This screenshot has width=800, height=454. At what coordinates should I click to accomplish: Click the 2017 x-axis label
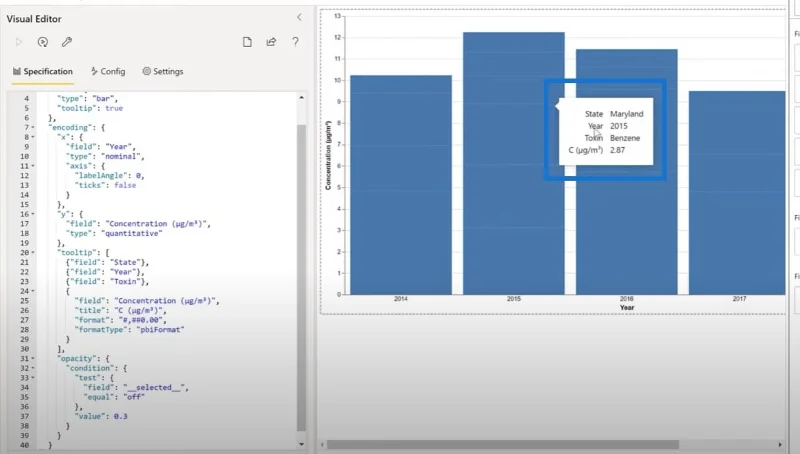pos(739,299)
